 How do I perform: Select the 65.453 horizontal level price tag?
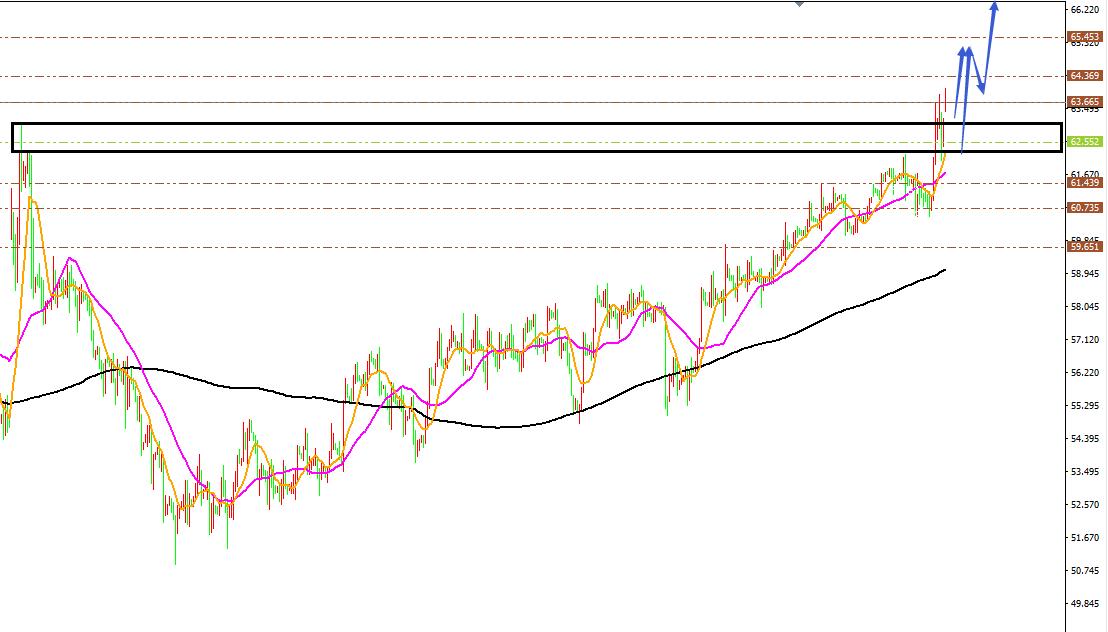pos(1084,37)
